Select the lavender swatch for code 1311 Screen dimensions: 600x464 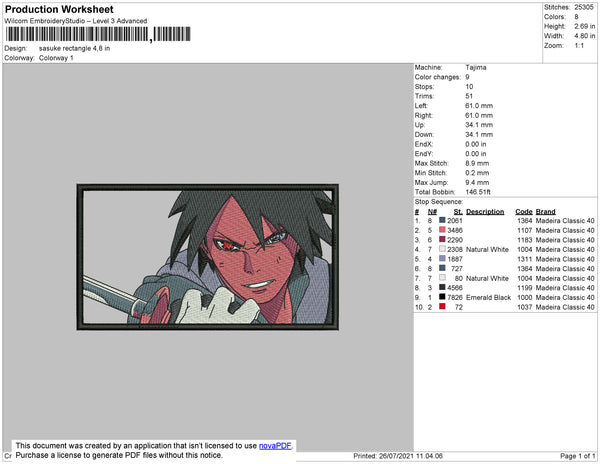442,259
